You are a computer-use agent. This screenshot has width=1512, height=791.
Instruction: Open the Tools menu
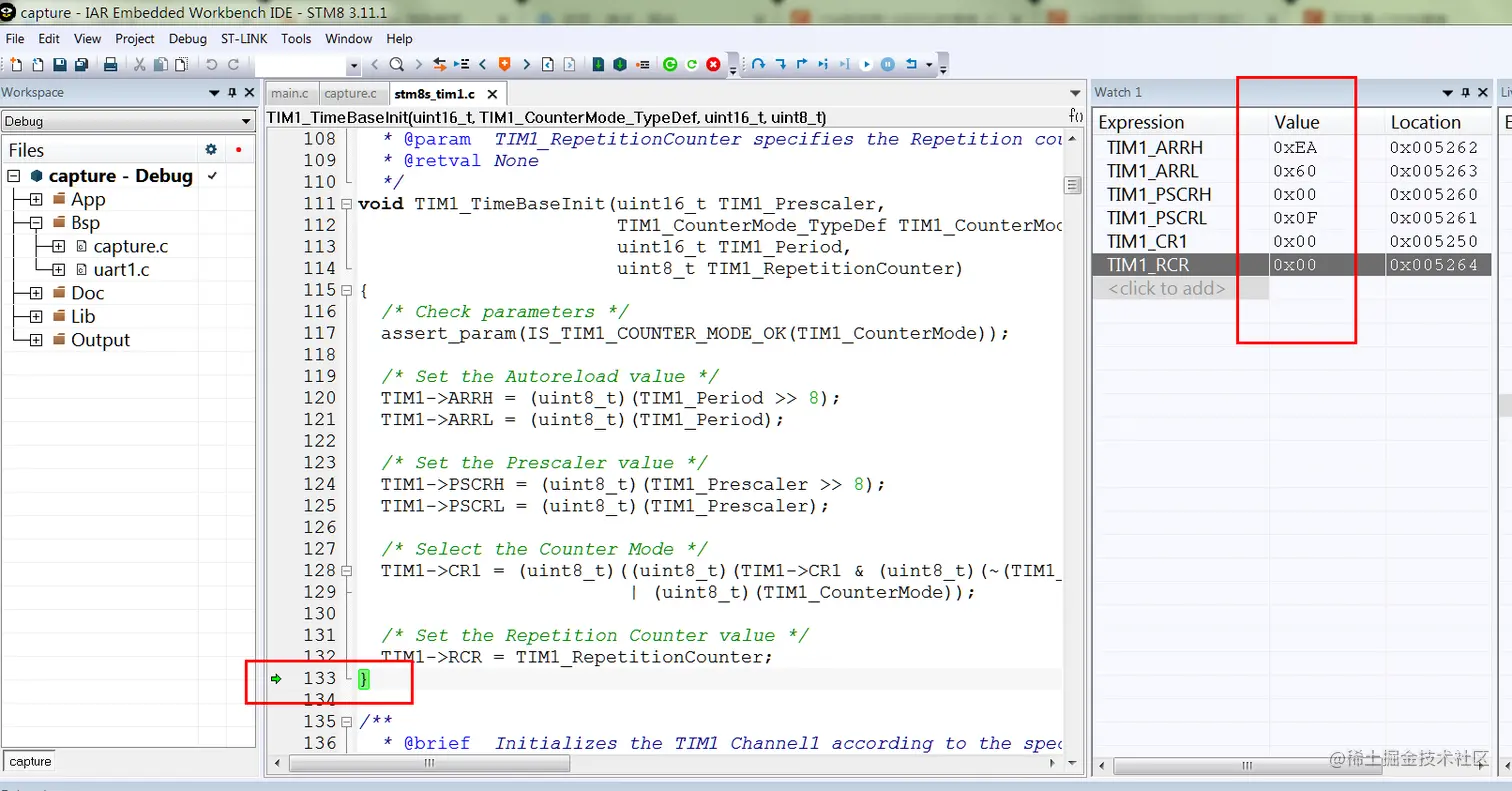point(296,38)
